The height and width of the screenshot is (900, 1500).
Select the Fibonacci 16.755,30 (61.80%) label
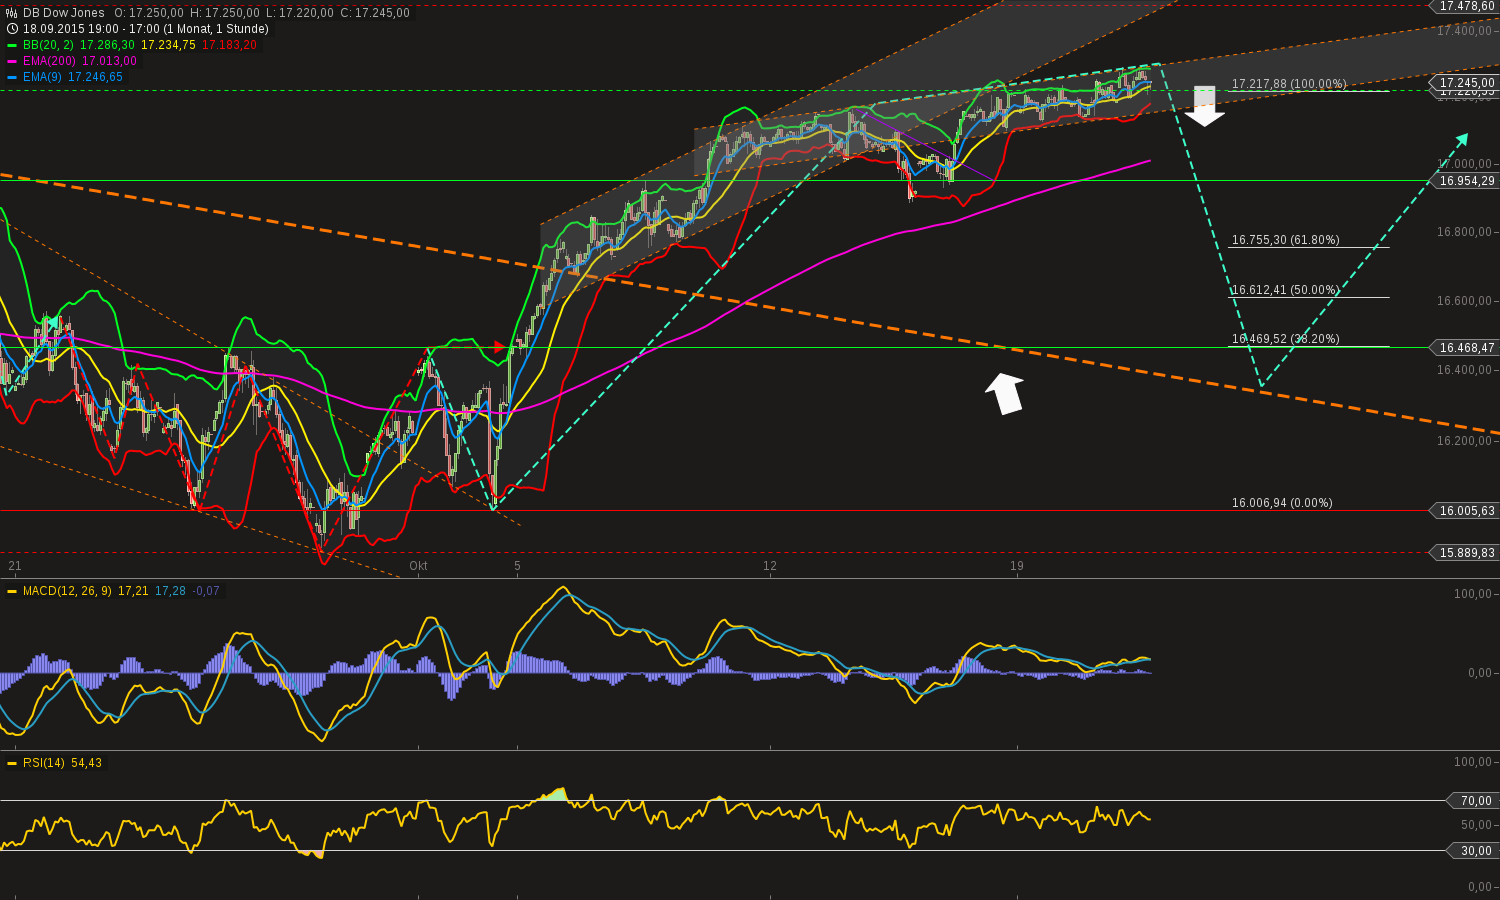1285,240
